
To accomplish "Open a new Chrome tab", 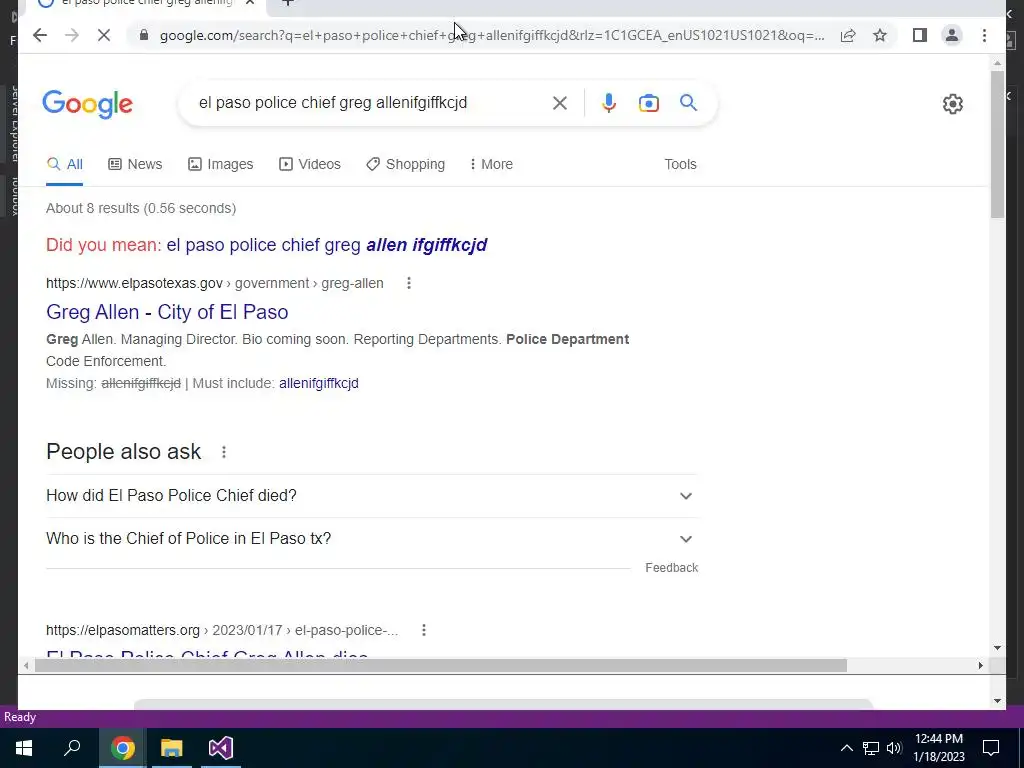I will tap(287, 3).
